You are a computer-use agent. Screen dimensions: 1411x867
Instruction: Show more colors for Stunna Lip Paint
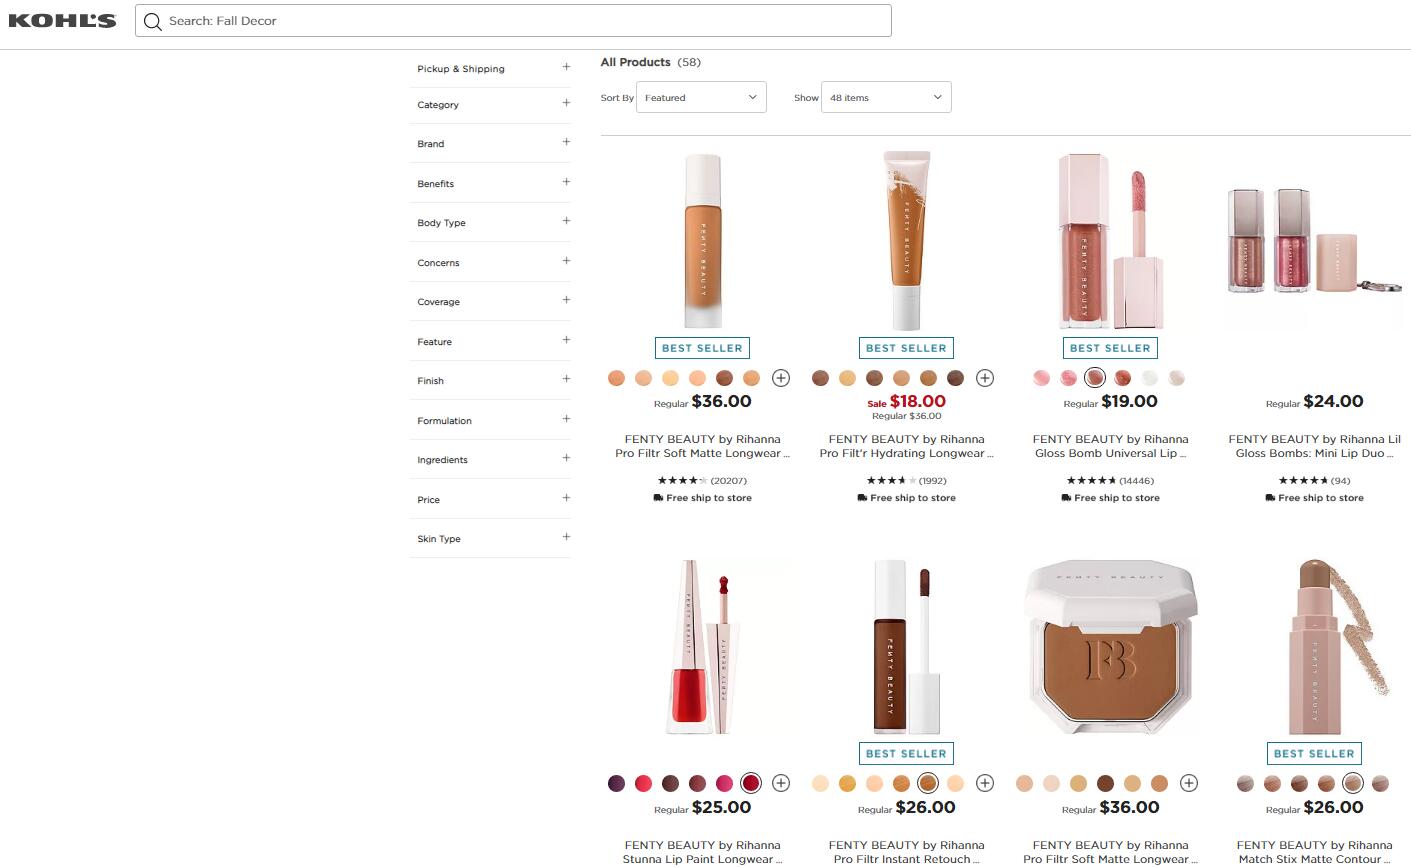[x=781, y=783]
